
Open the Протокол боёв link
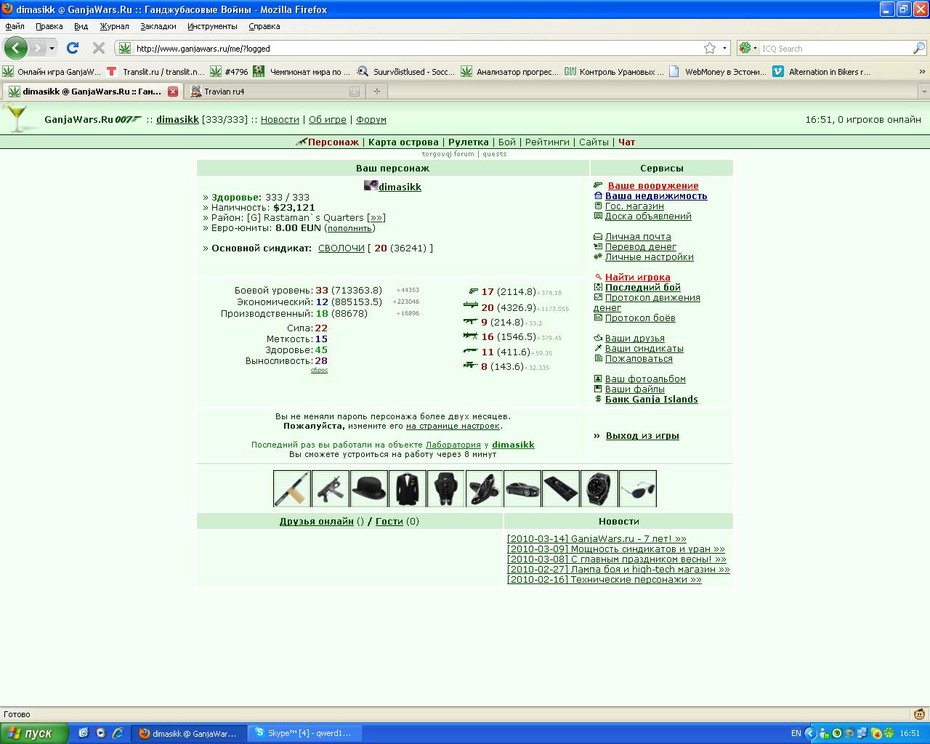coord(640,318)
